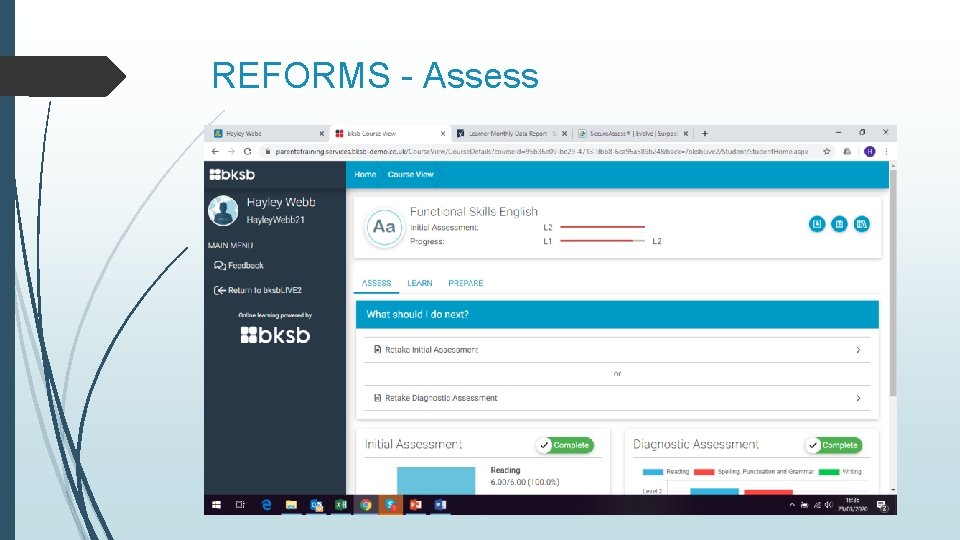Viewport: 960px width, 540px height.
Task: Click Return to bksbLIVE2 link
Action: click(x=258, y=290)
